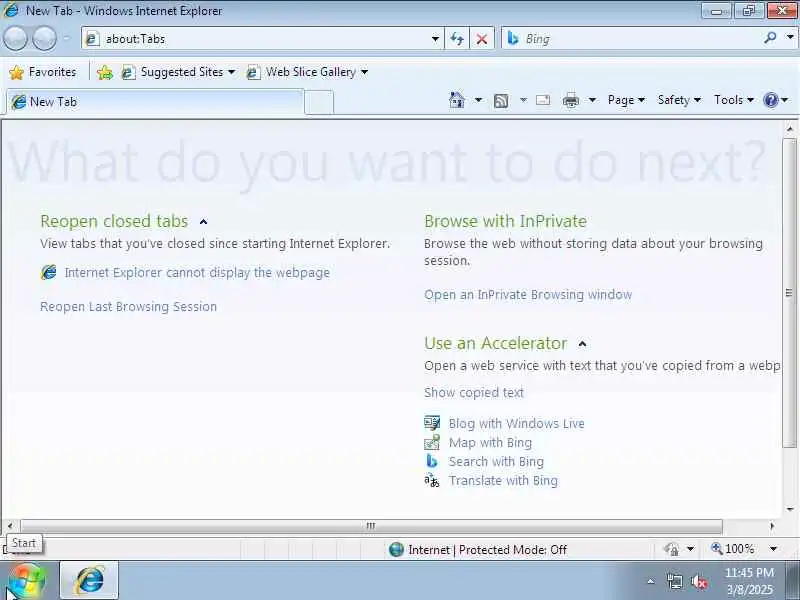Click Blog with Windows Live link
The image size is (800, 600).
click(517, 423)
